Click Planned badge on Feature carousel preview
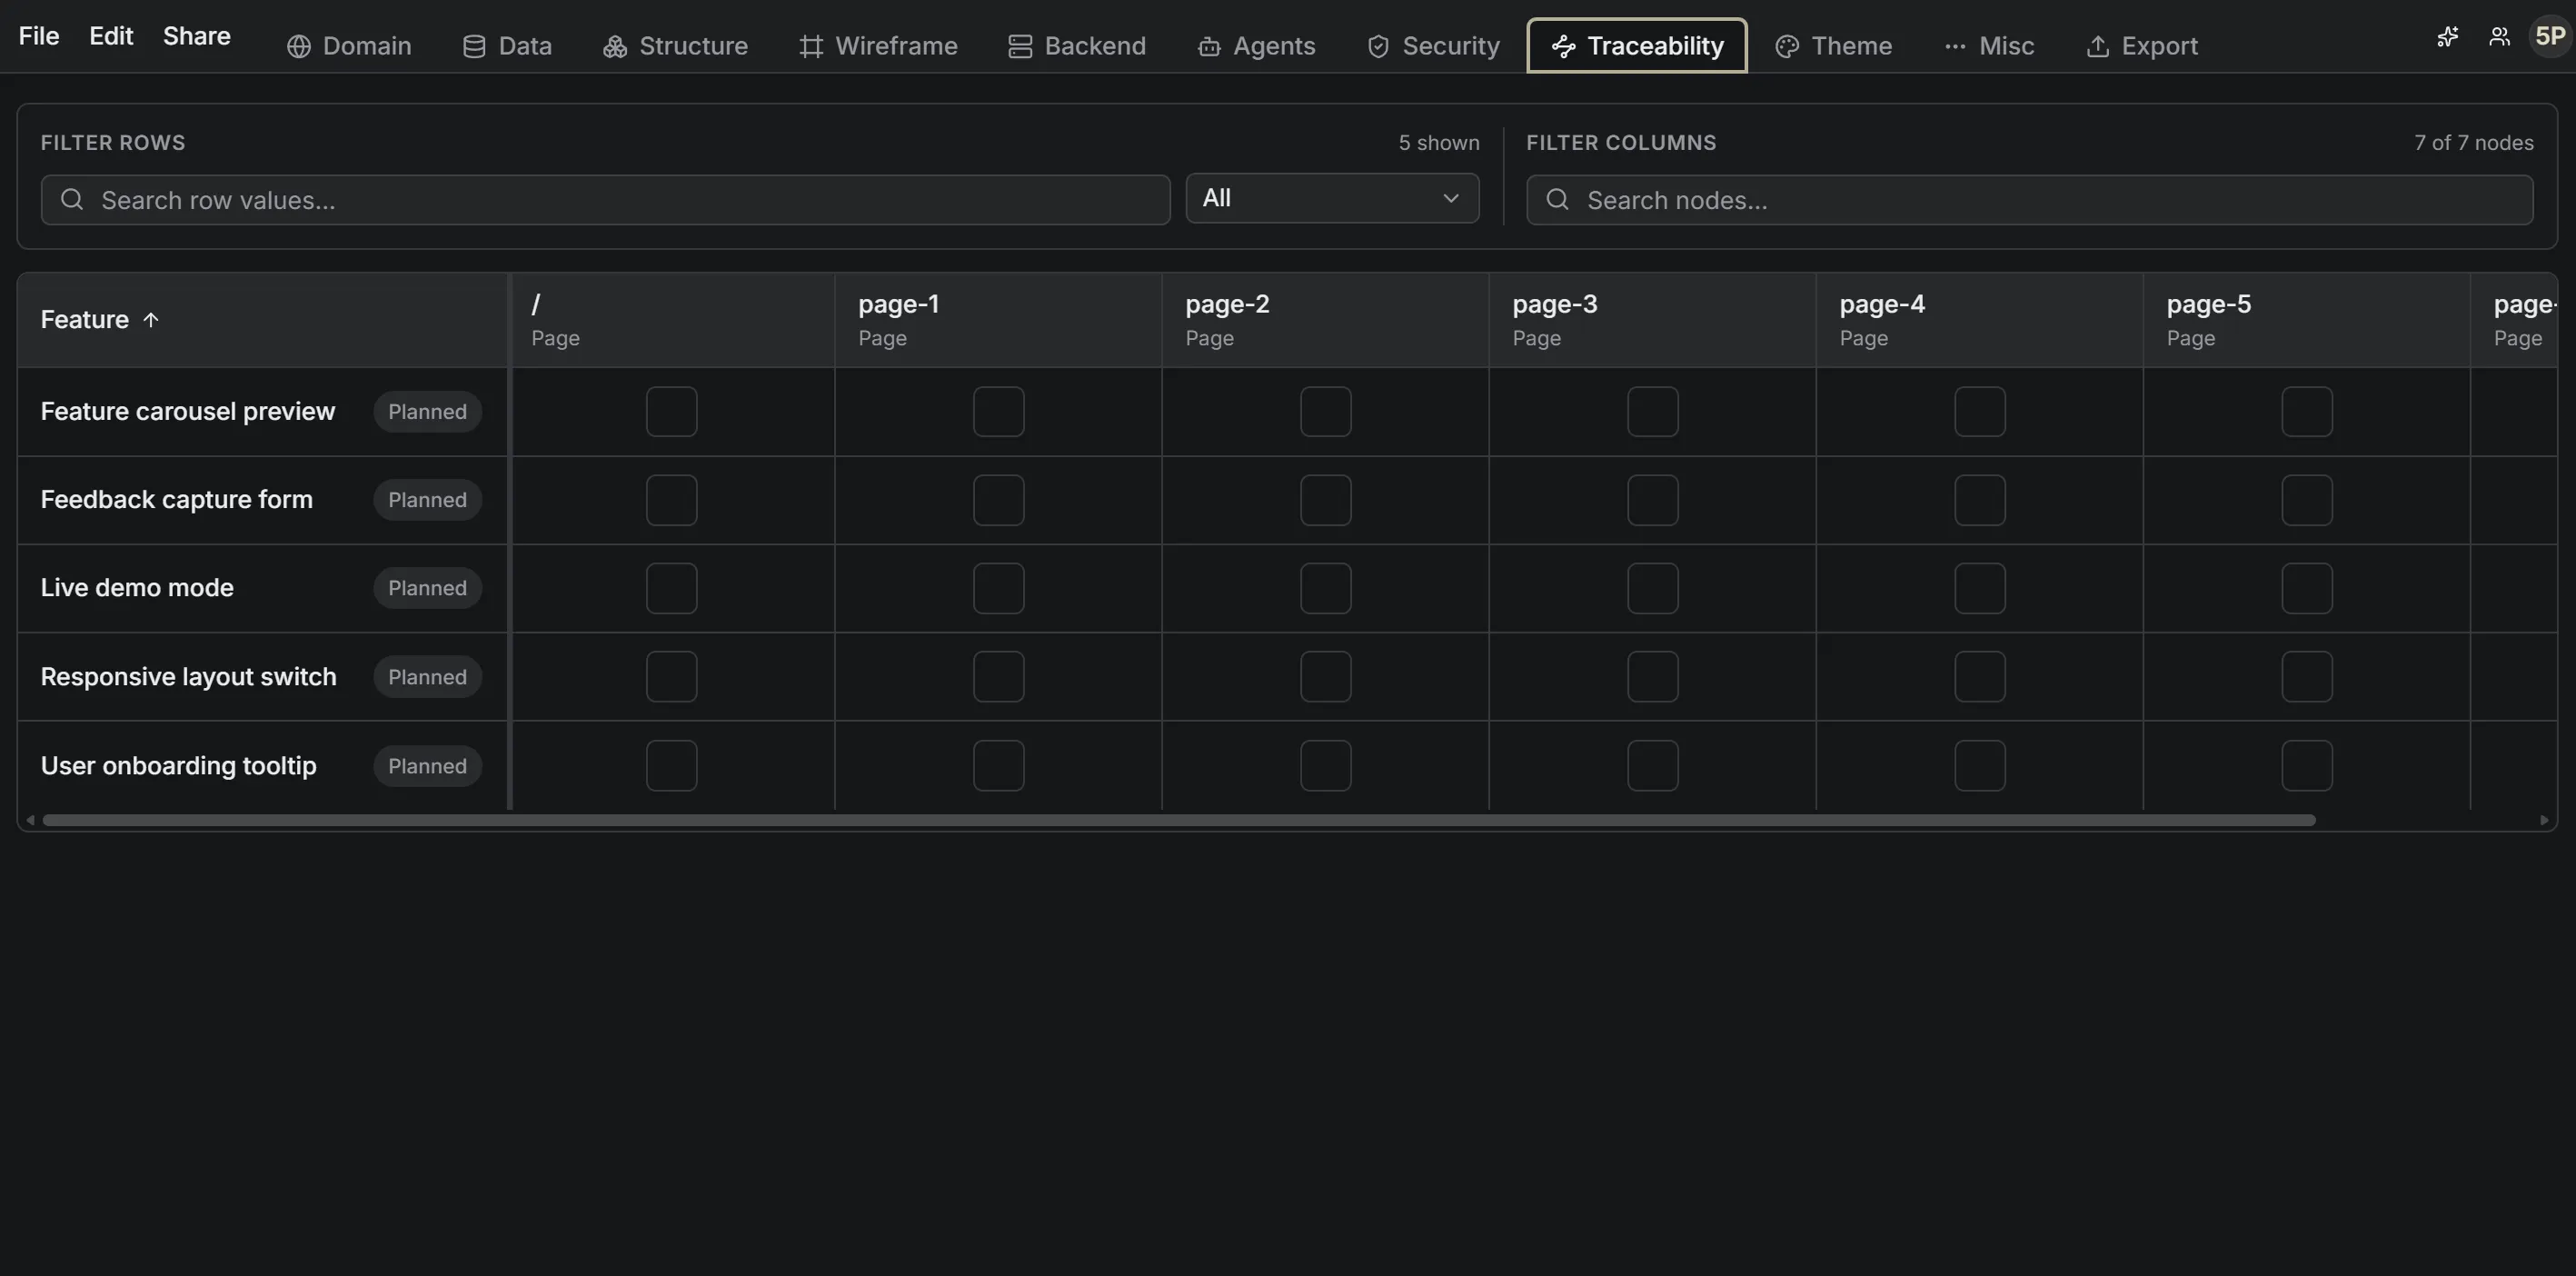Screen dimensions: 2576x1276 click(x=427, y=412)
